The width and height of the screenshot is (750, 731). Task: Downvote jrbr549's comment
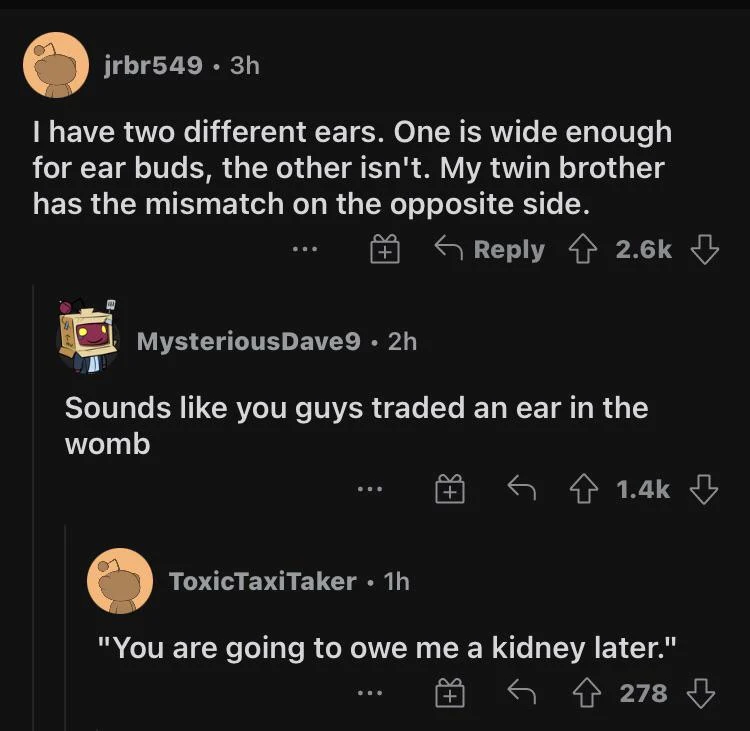pyautogui.click(x=706, y=249)
